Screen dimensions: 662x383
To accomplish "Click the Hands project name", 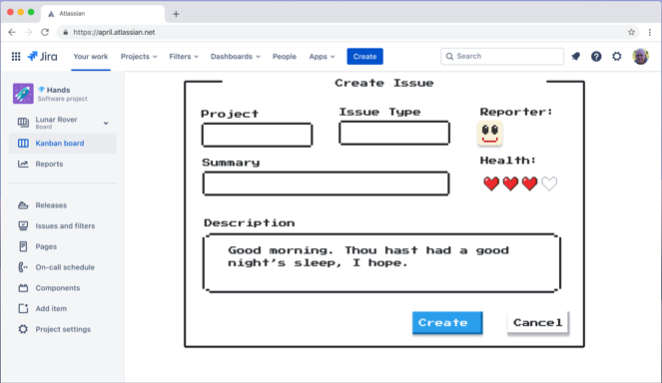I will (58, 90).
